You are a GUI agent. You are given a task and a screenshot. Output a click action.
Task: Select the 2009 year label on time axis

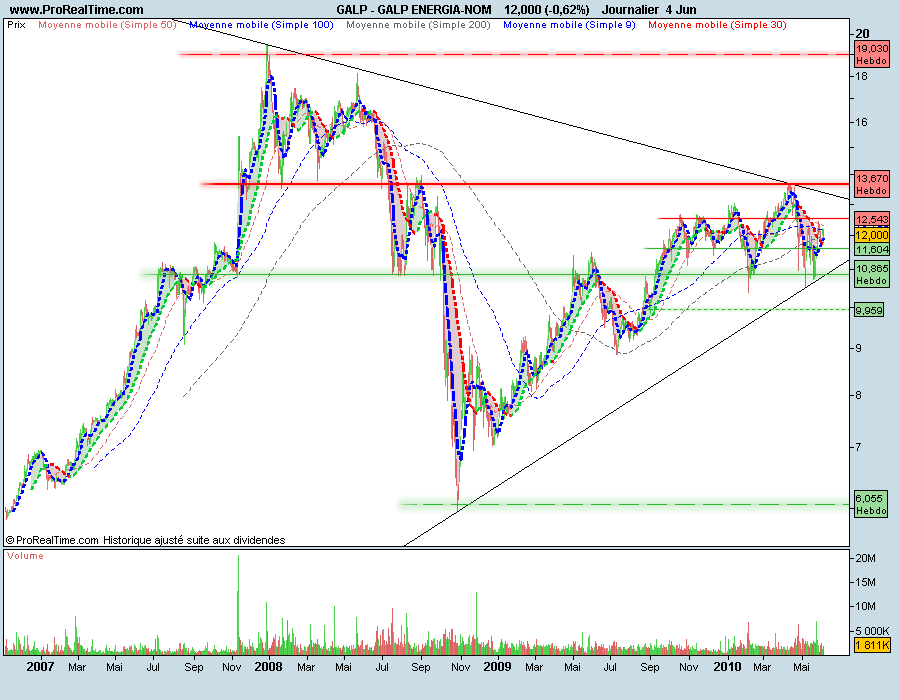pos(497,667)
